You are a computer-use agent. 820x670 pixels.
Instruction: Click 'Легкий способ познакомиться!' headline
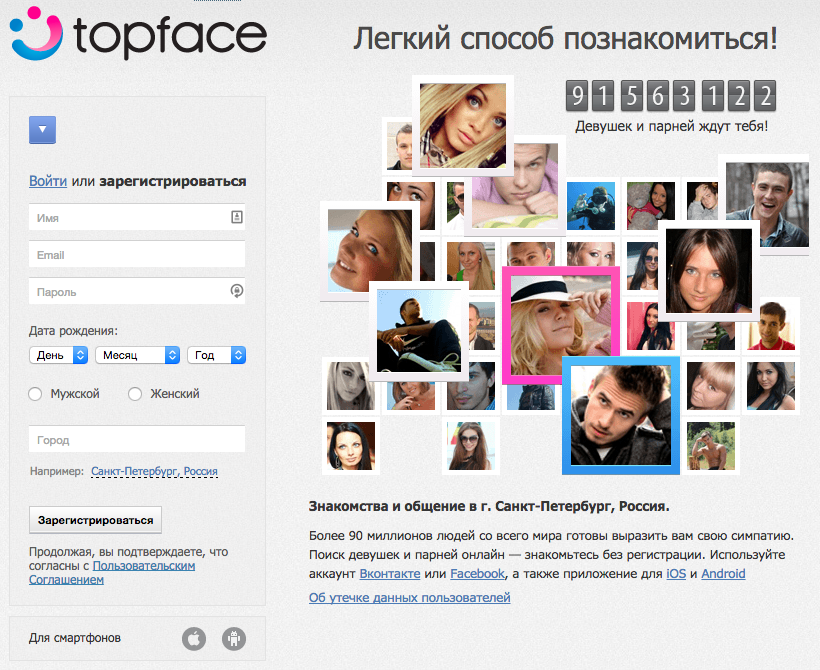566,38
